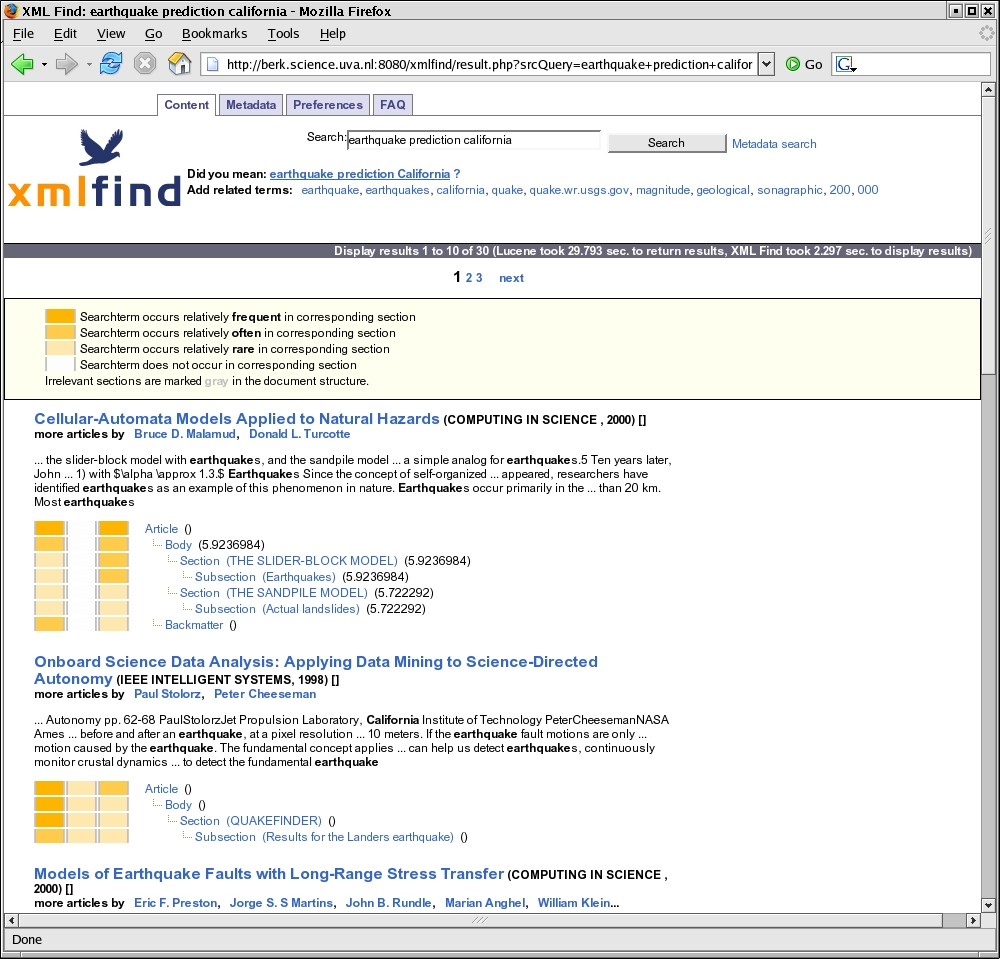Image resolution: width=1000 pixels, height=959 pixels.
Task: Expand the URL bar history dropdown
Action: pyautogui.click(x=767, y=64)
